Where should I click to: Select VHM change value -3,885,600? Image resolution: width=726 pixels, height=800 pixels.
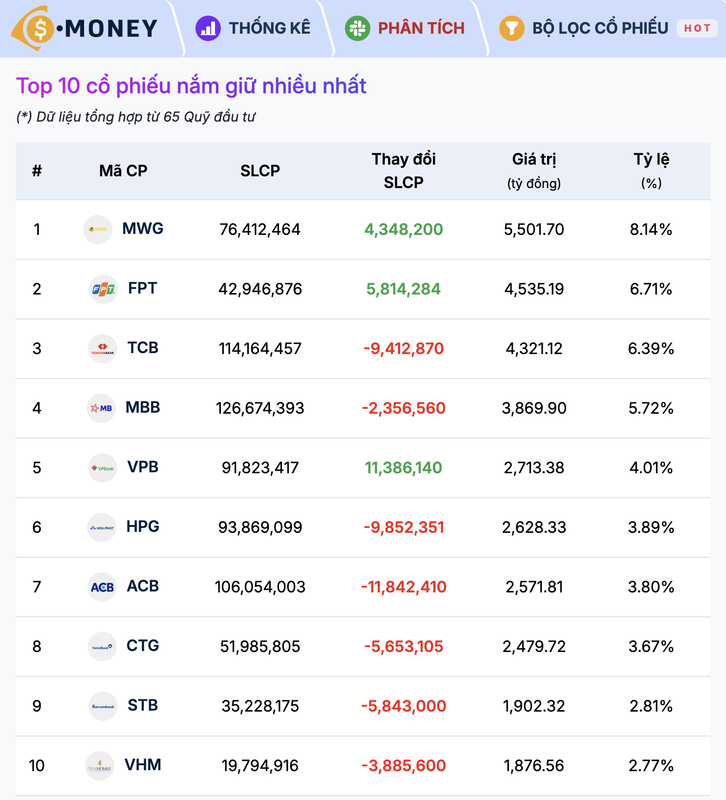click(404, 766)
